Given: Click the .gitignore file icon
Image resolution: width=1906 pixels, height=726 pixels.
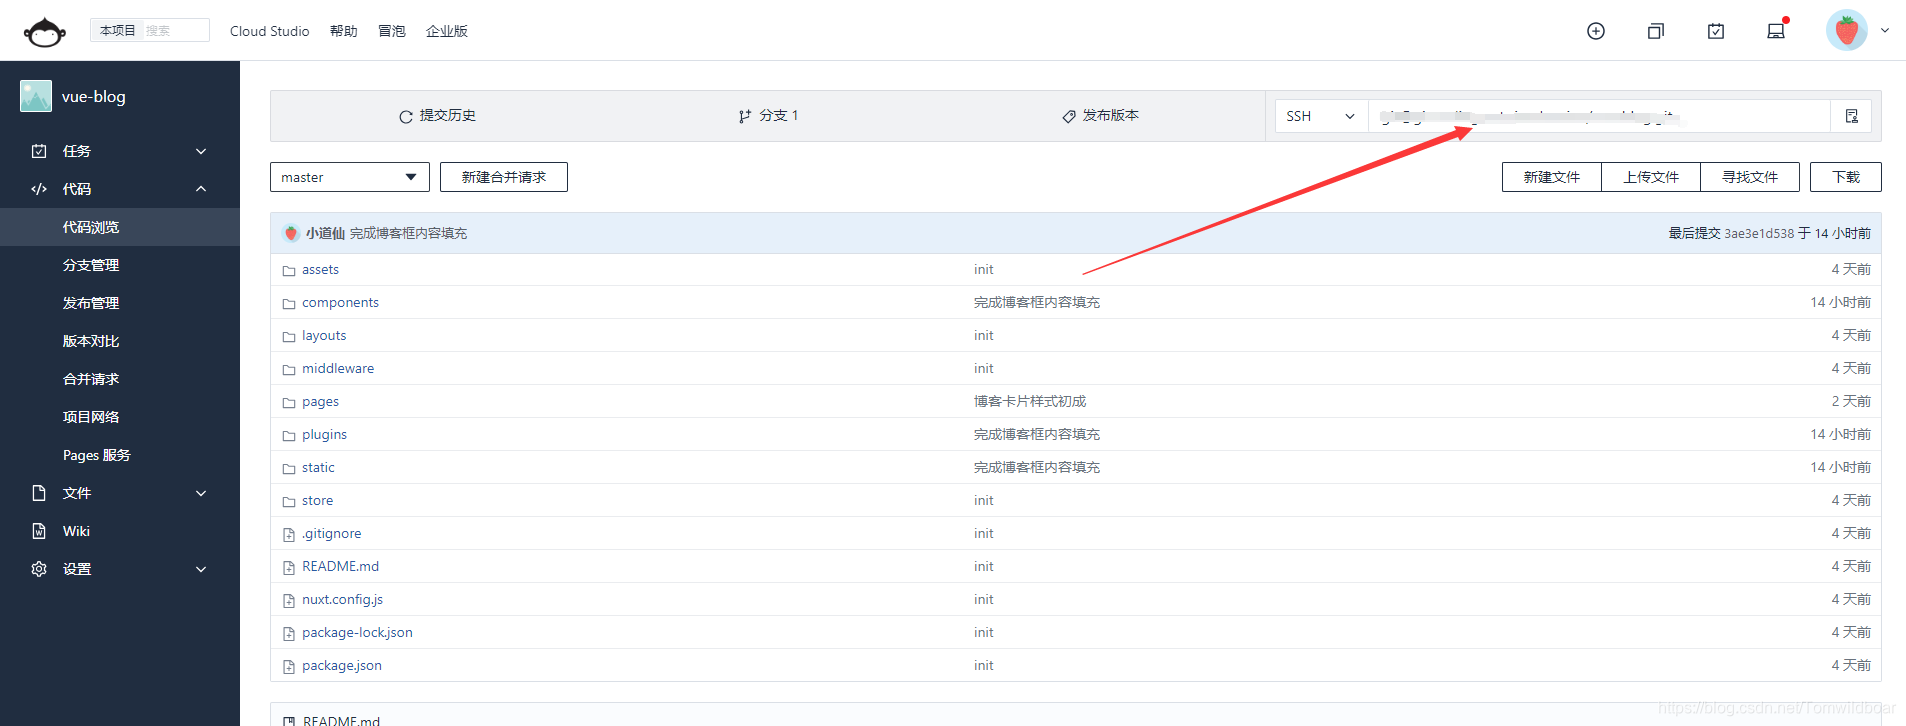Looking at the screenshot, I should click(x=289, y=534).
